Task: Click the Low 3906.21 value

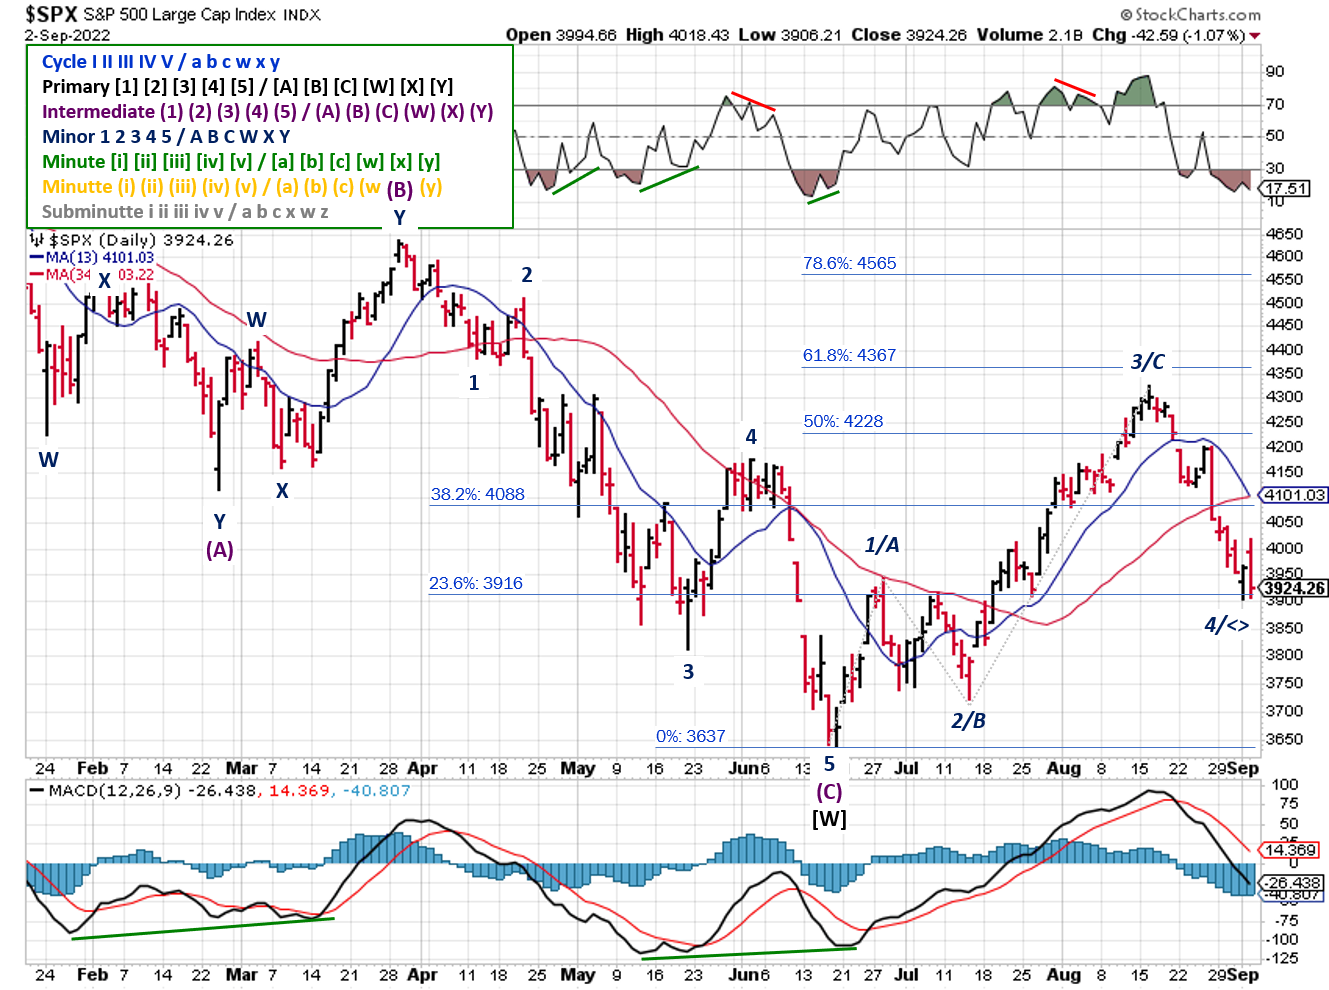Action: 790,35
